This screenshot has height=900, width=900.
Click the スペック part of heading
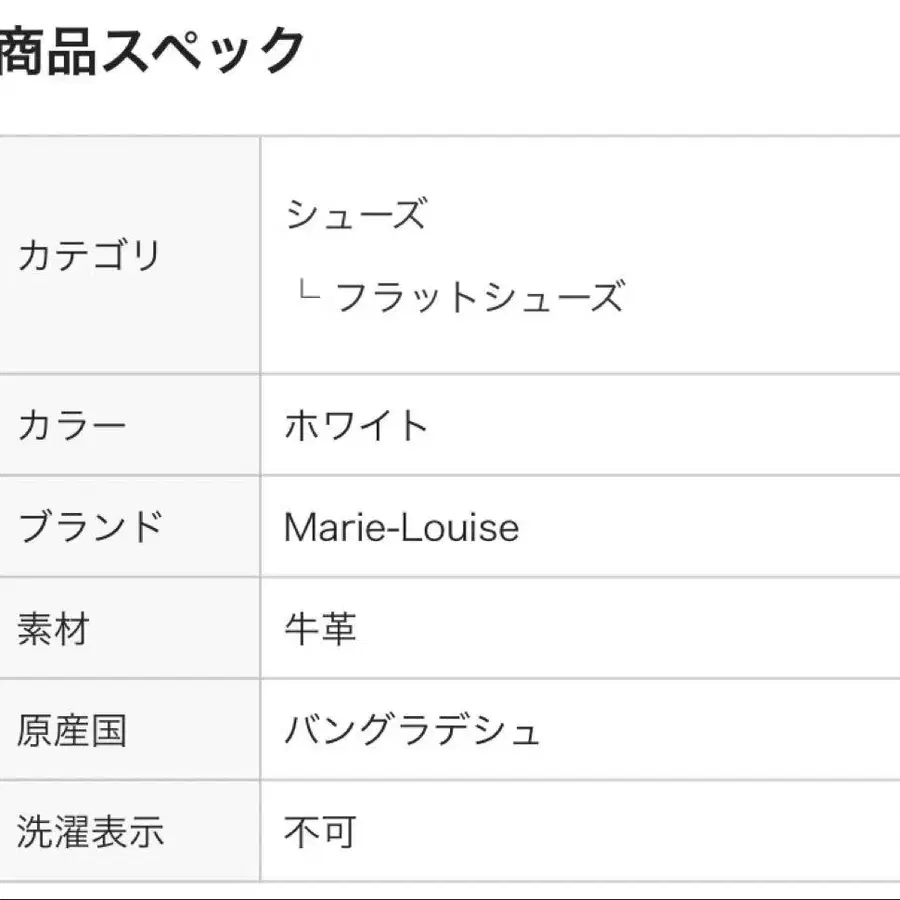click(203, 52)
